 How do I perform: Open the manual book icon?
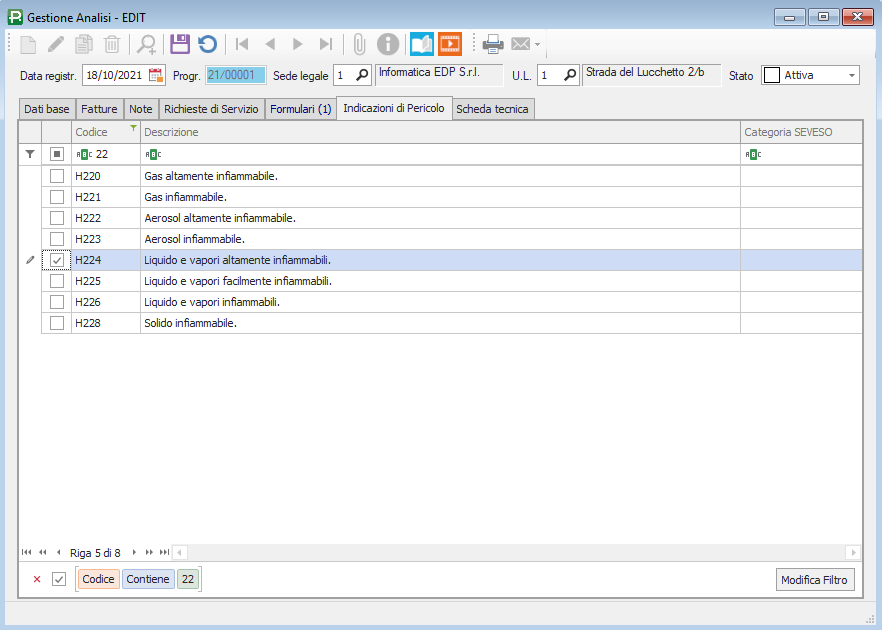[422, 44]
